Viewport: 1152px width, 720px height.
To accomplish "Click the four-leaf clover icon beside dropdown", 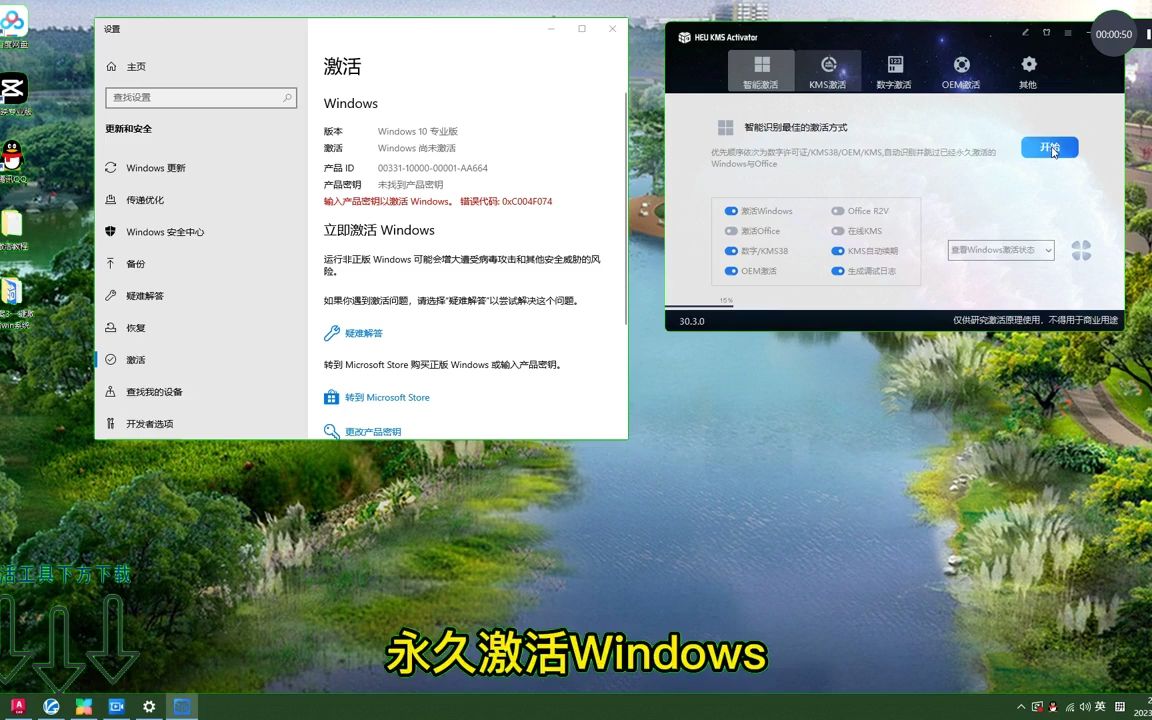I will click(x=1081, y=251).
